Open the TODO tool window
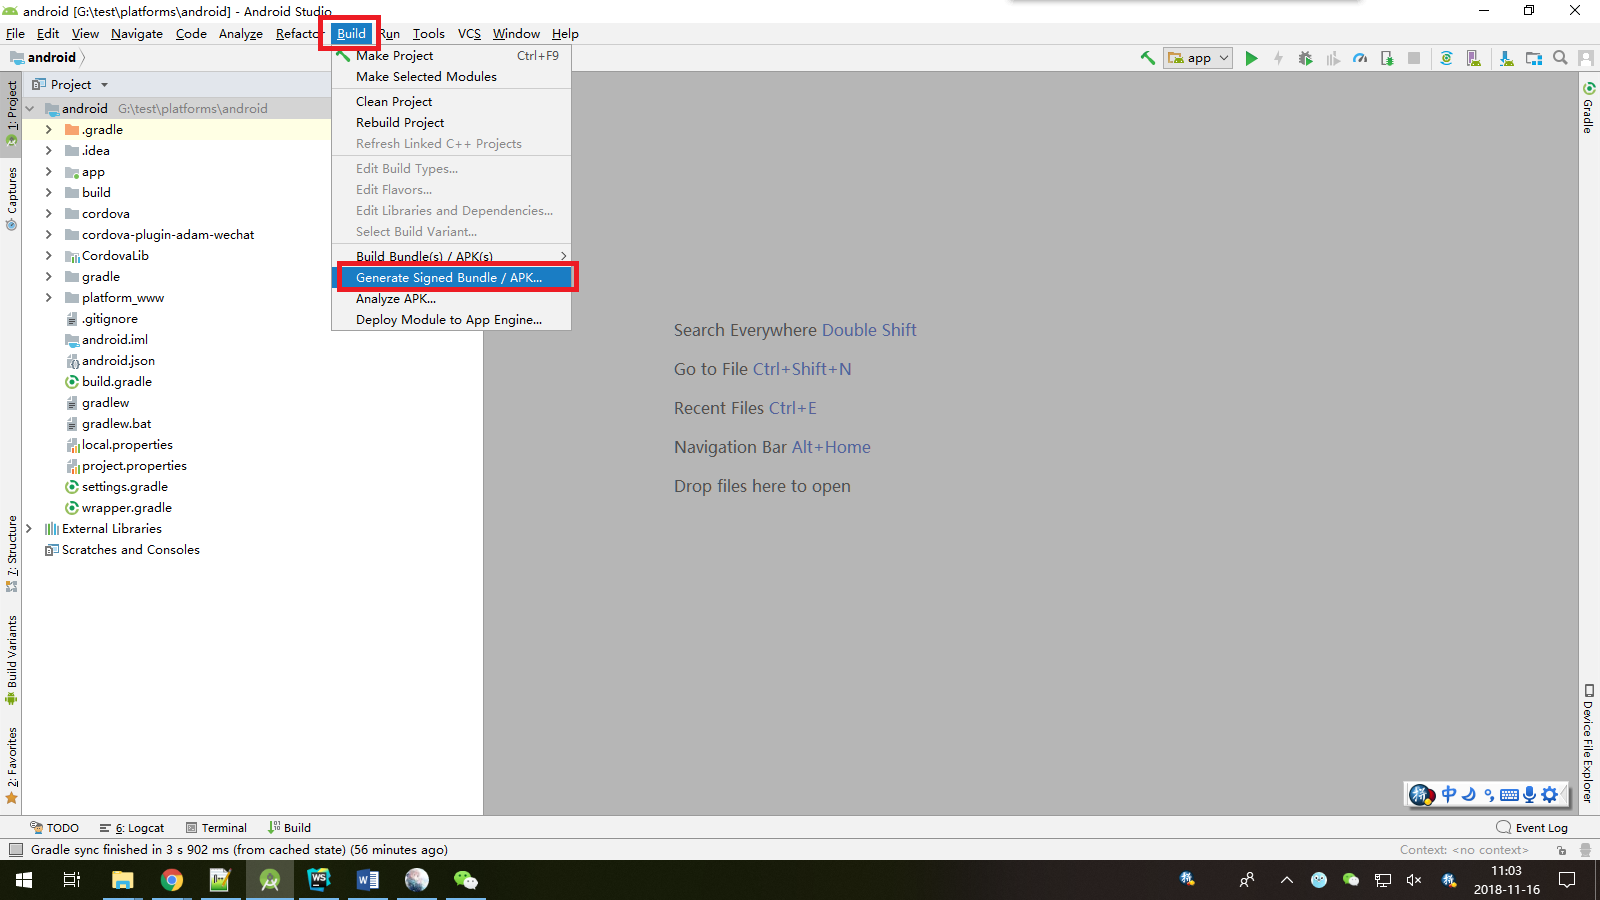The width and height of the screenshot is (1600, 900). pos(54,828)
